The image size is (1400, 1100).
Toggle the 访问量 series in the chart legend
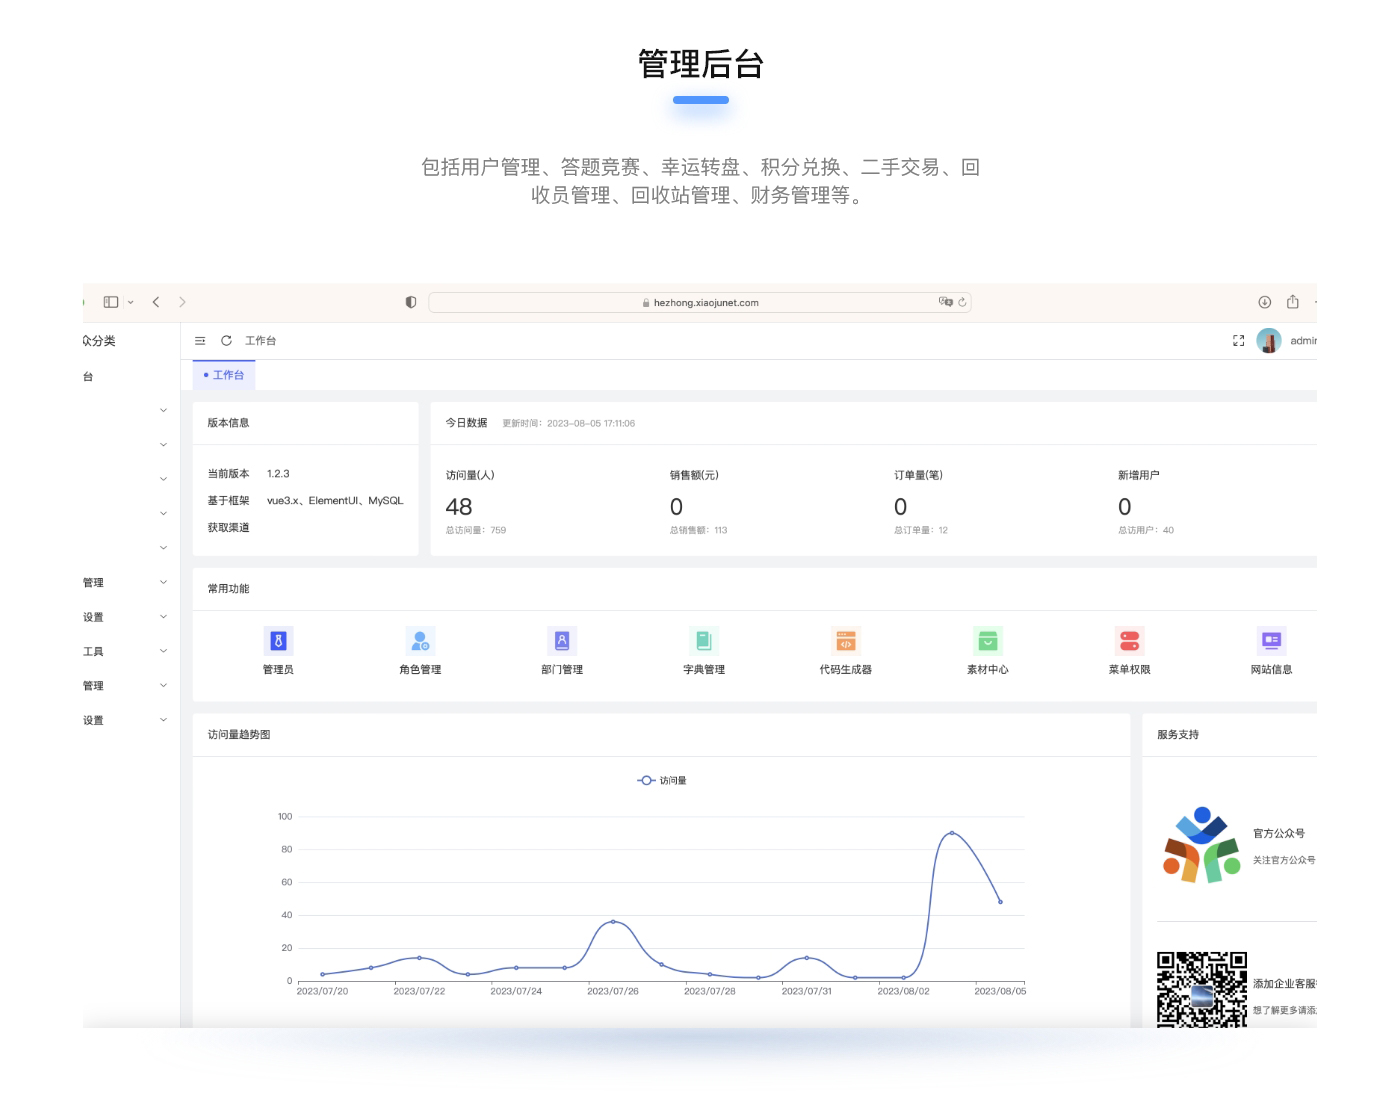click(x=662, y=780)
